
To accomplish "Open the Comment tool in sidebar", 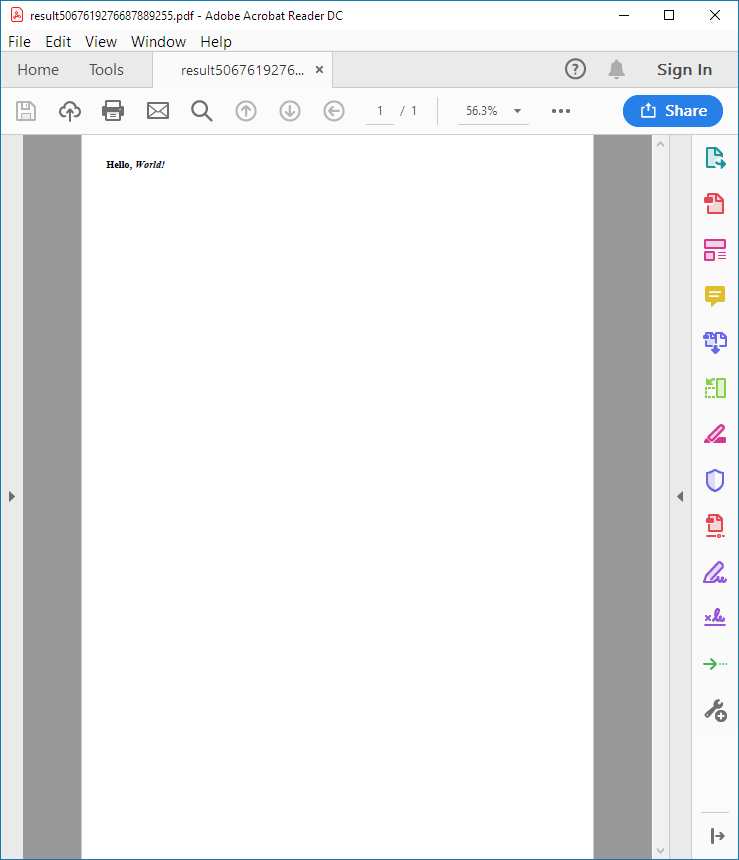I will coord(715,296).
